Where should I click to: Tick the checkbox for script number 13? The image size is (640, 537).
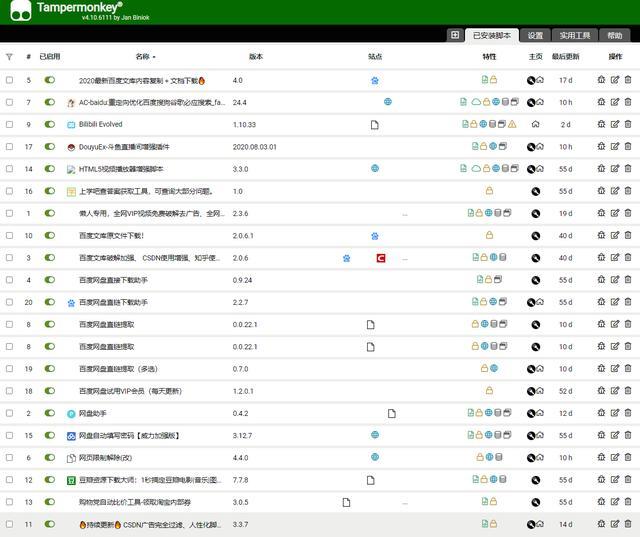[x=9, y=501]
